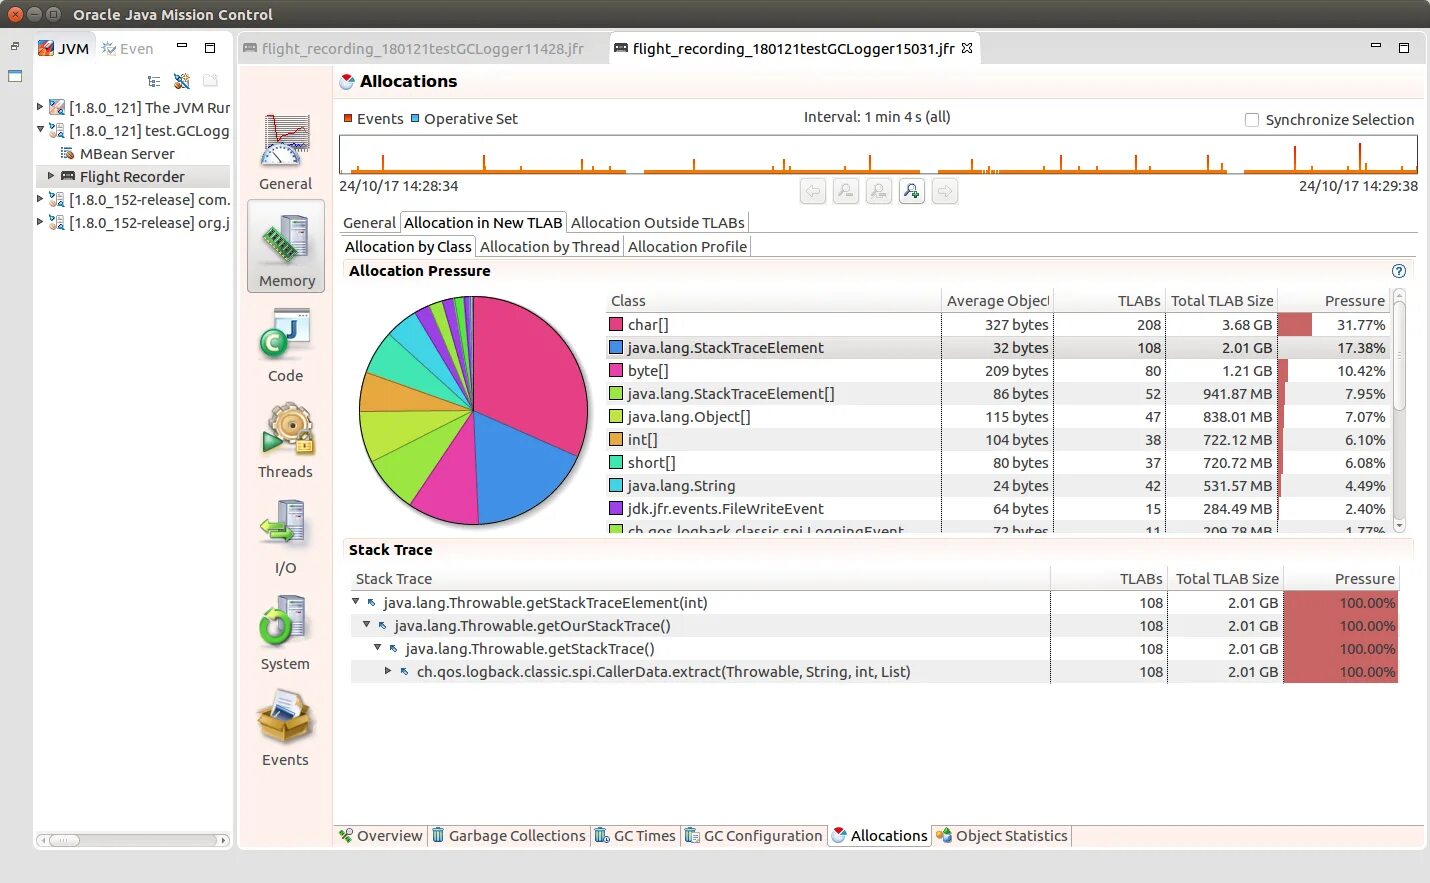Viewport: 1430px width, 883px height.
Task: Click the window view icon in left trim
Action: click(x=15, y=76)
